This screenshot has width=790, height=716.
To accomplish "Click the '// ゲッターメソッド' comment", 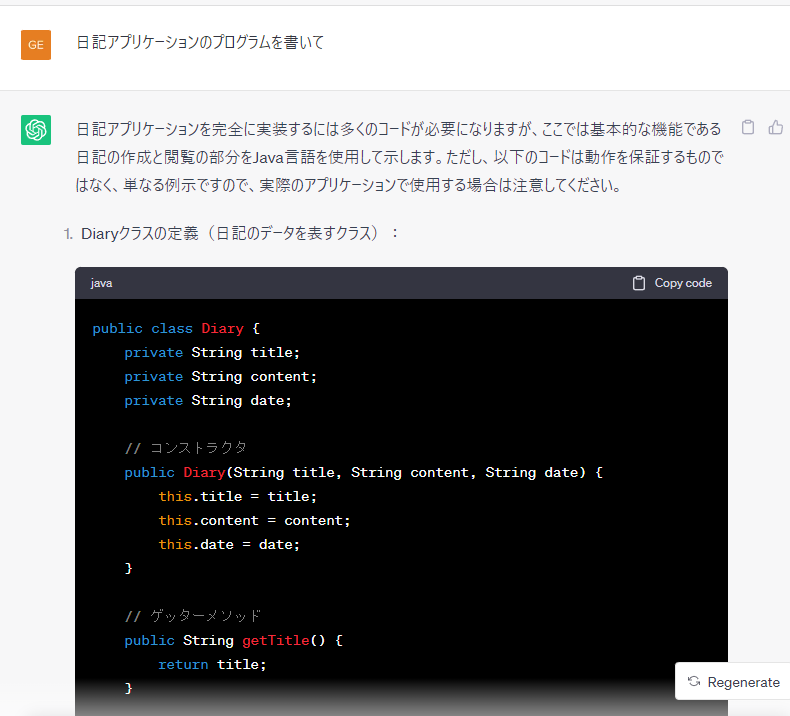I will coord(193,616).
